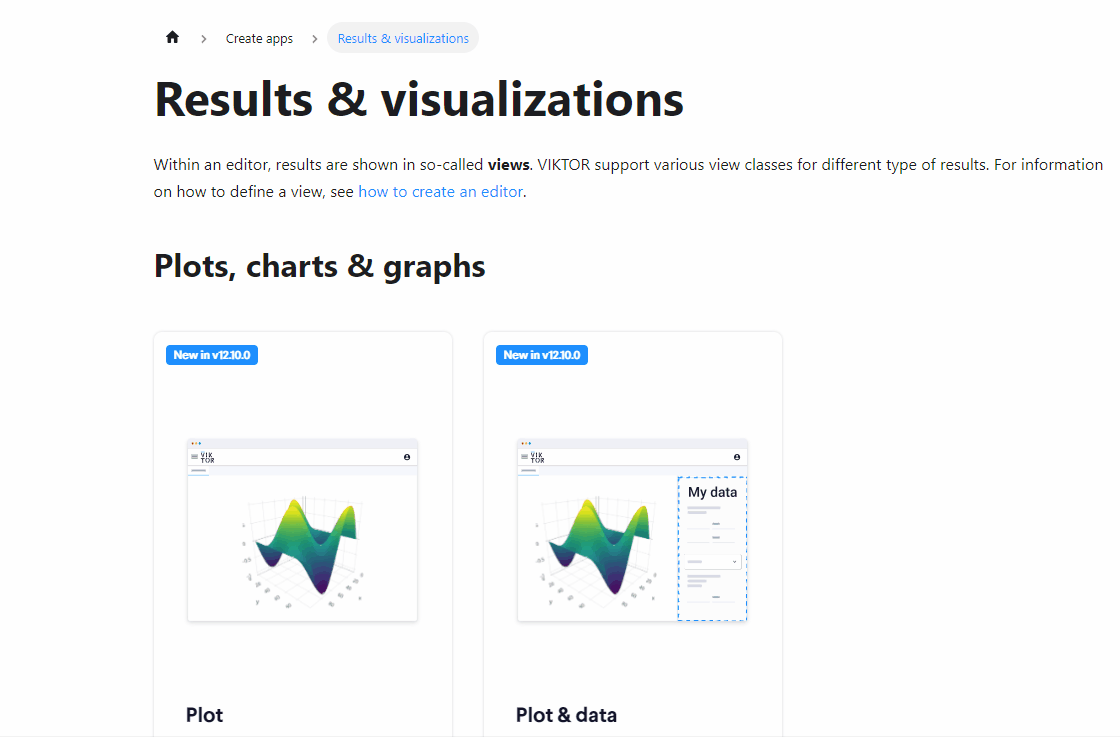Open the dropdown in the My data panel
The width and height of the screenshot is (1120, 737).
coord(713,562)
